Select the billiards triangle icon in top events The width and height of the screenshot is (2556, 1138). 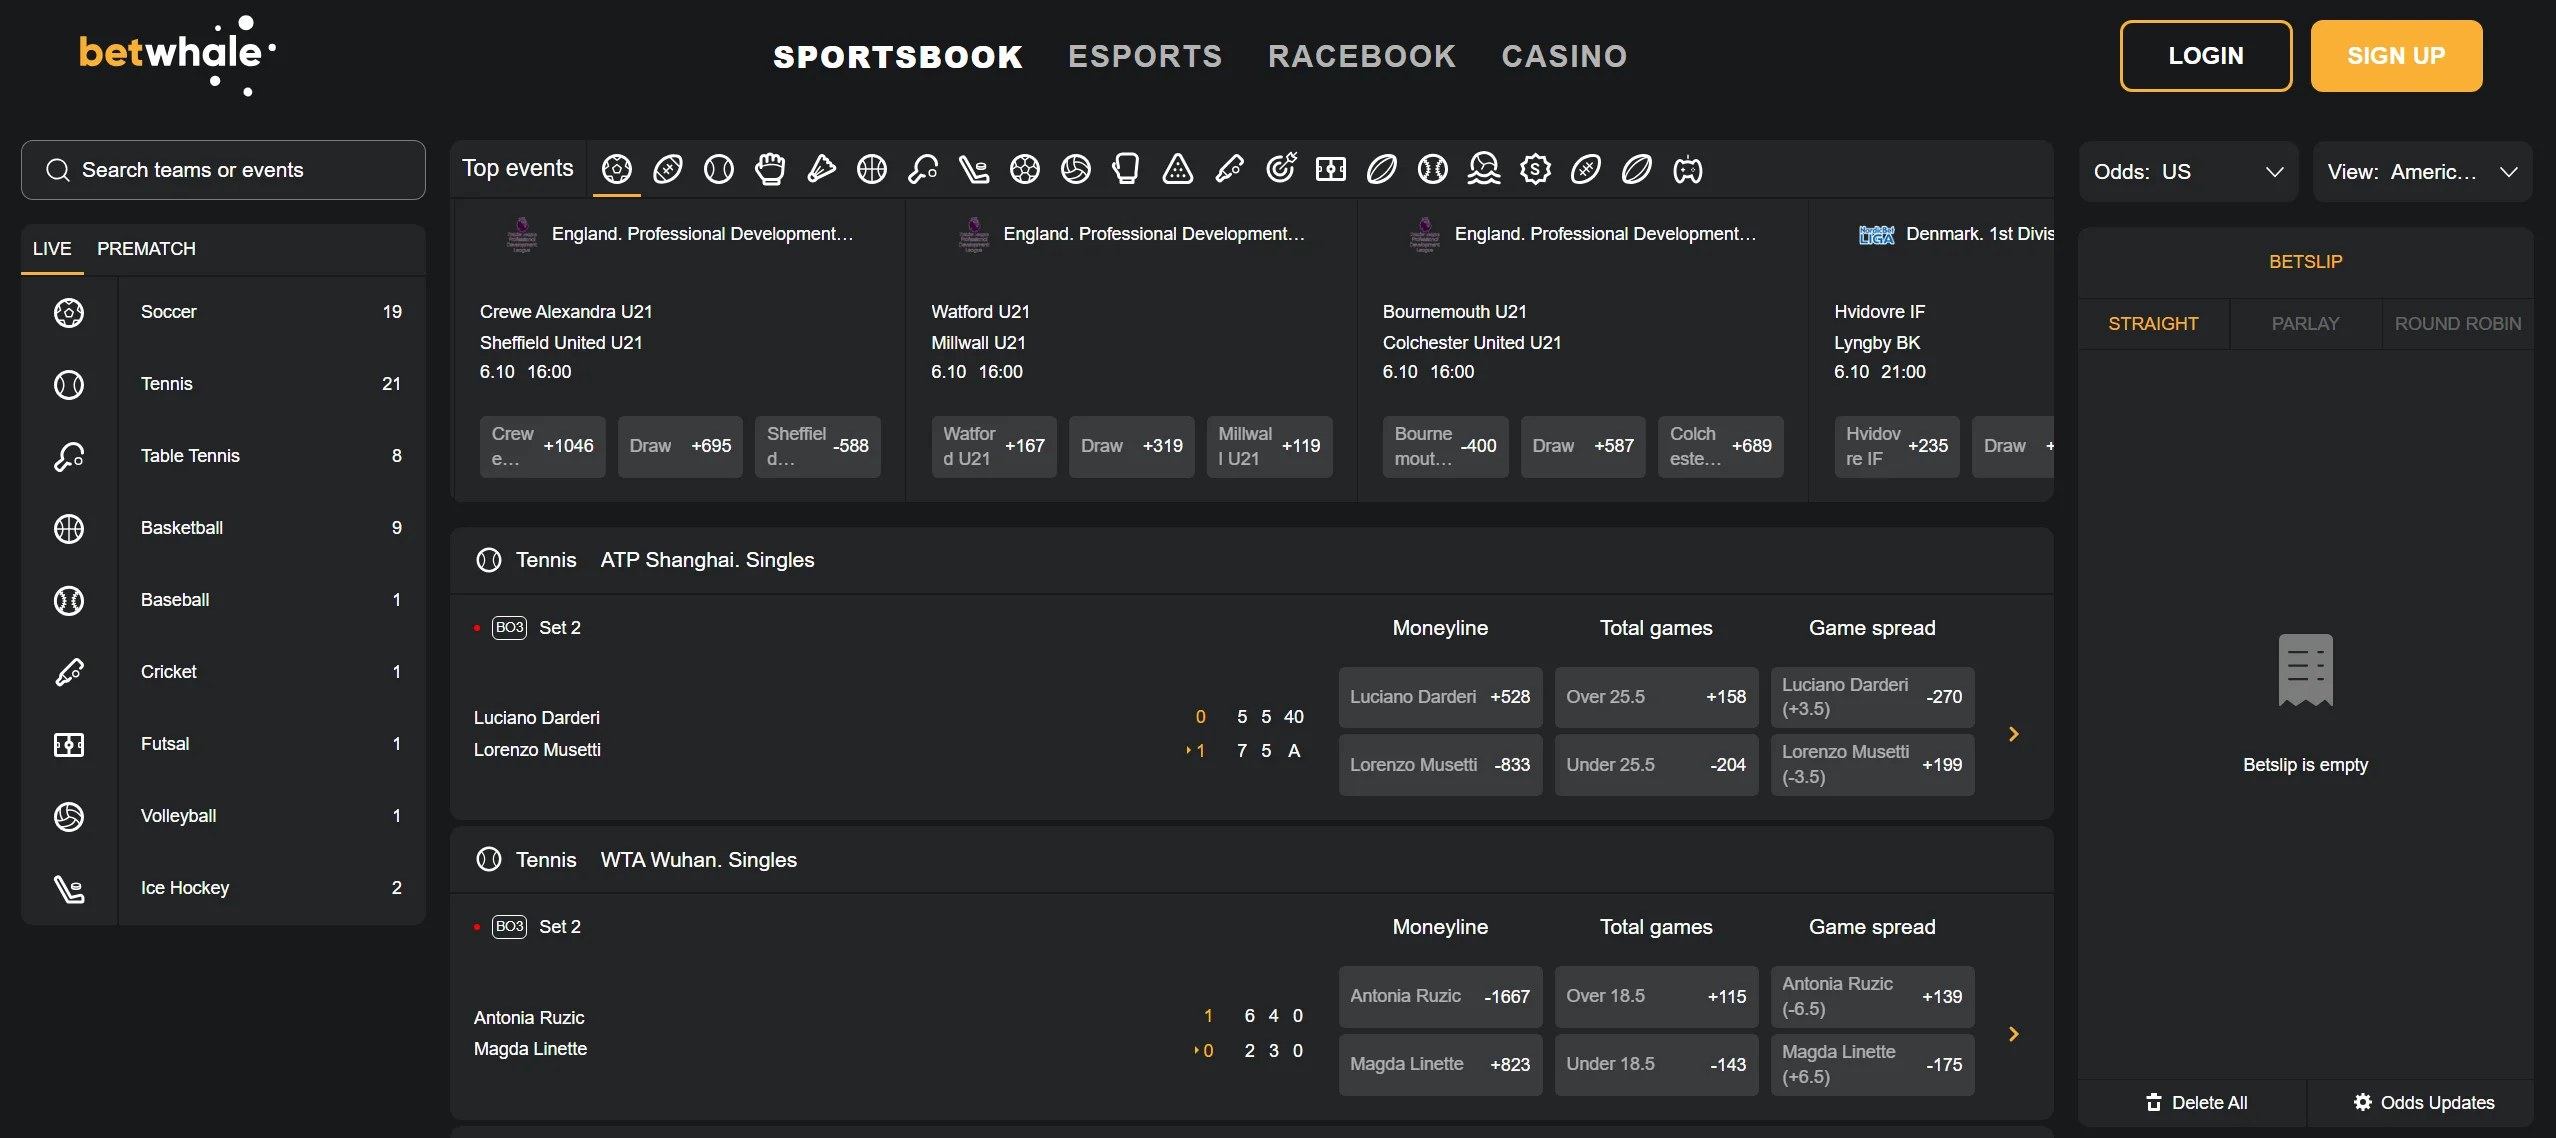coord(1178,169)
